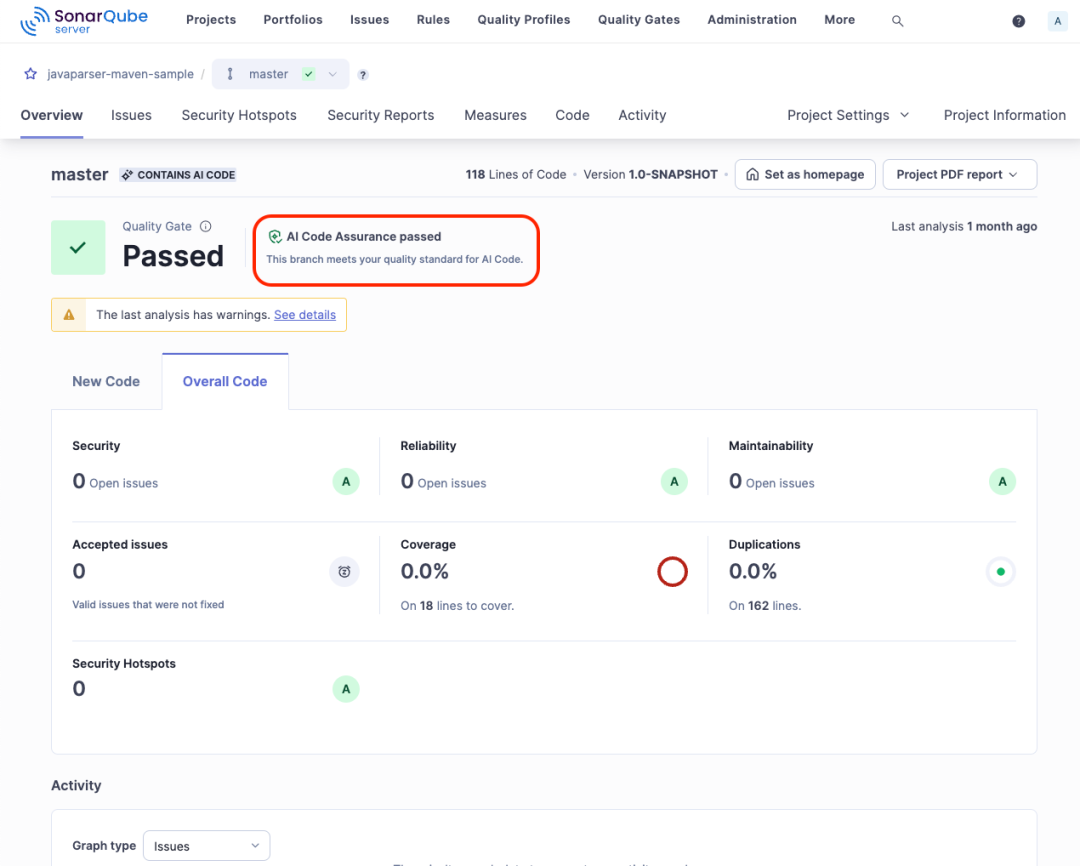Click the See details link in the warning
The height and width of the screenshot is (866, 1080).
click(305, 314)
